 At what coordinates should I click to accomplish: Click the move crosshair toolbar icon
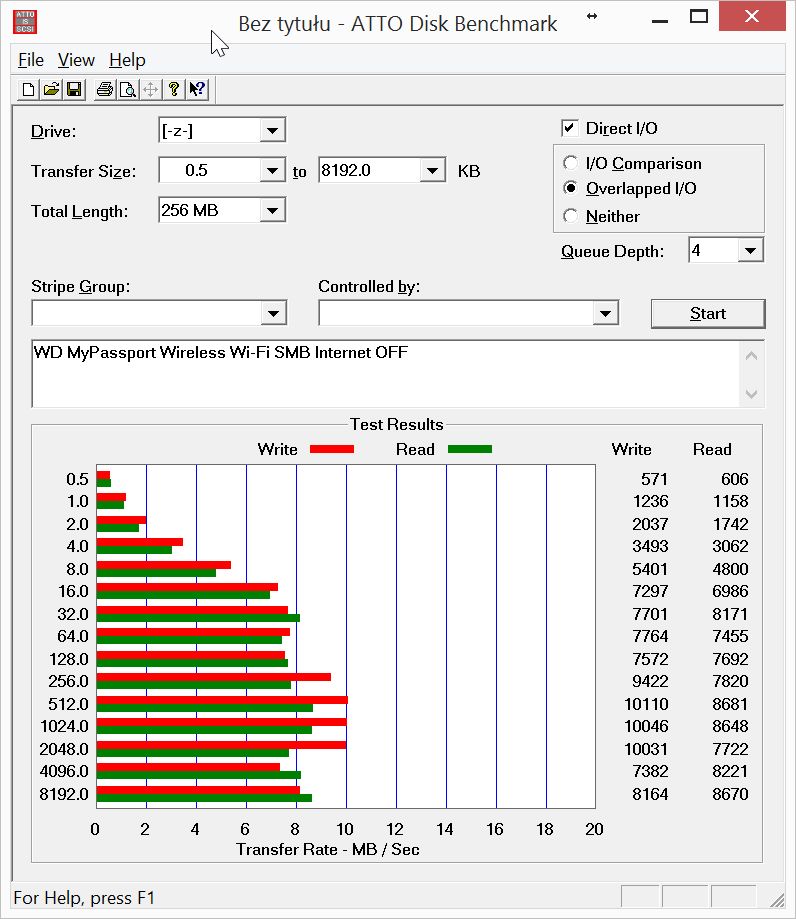pyautogui.click(x=151, y=89)
